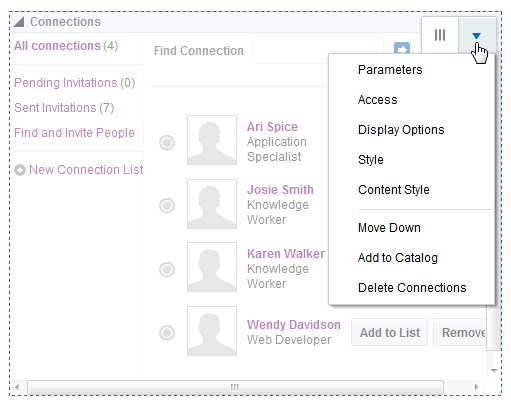Open the view actions dropdown arrow
The image size is (511, 412).
tap(477, 35)
